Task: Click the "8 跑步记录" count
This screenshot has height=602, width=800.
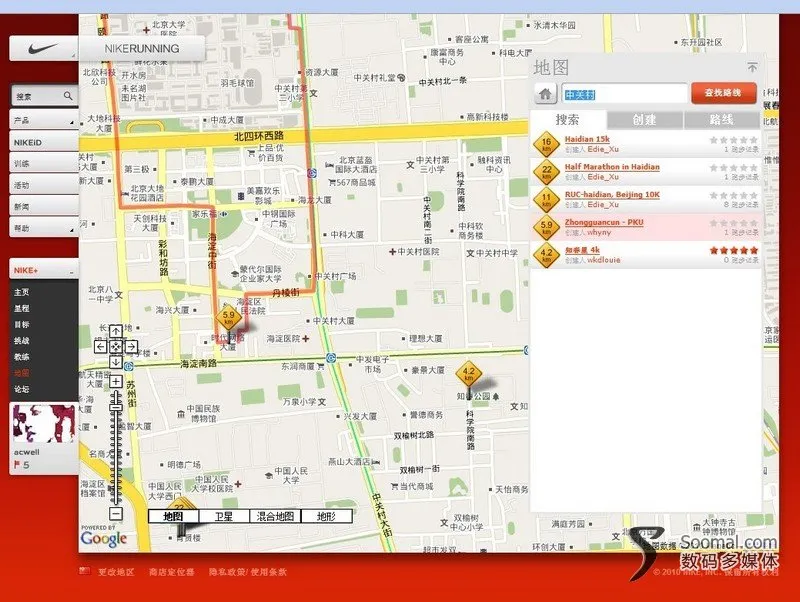Action: pyautogui.click(x=741, y=205)
